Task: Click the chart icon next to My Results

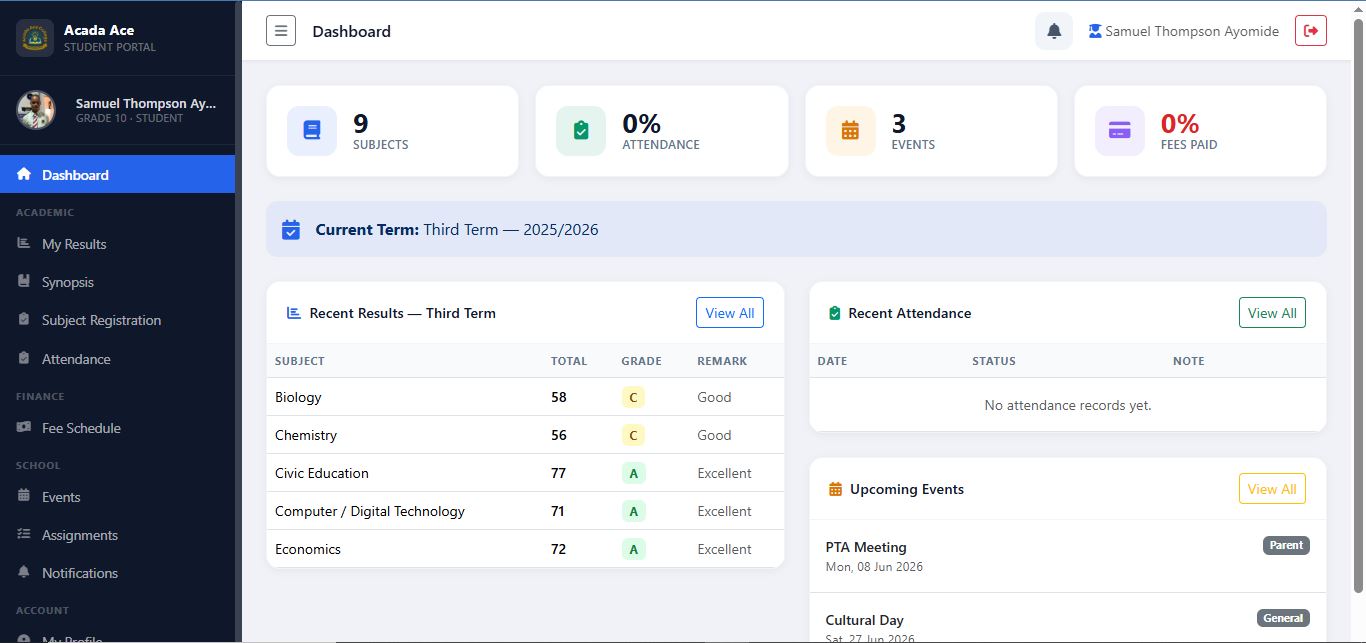Action: [24, 243]
